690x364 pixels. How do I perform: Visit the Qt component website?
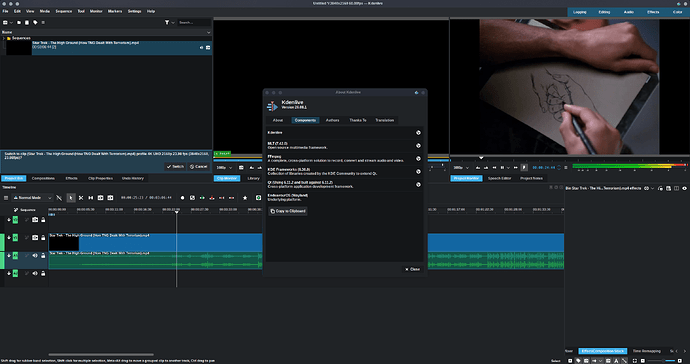tap(418, 184)
